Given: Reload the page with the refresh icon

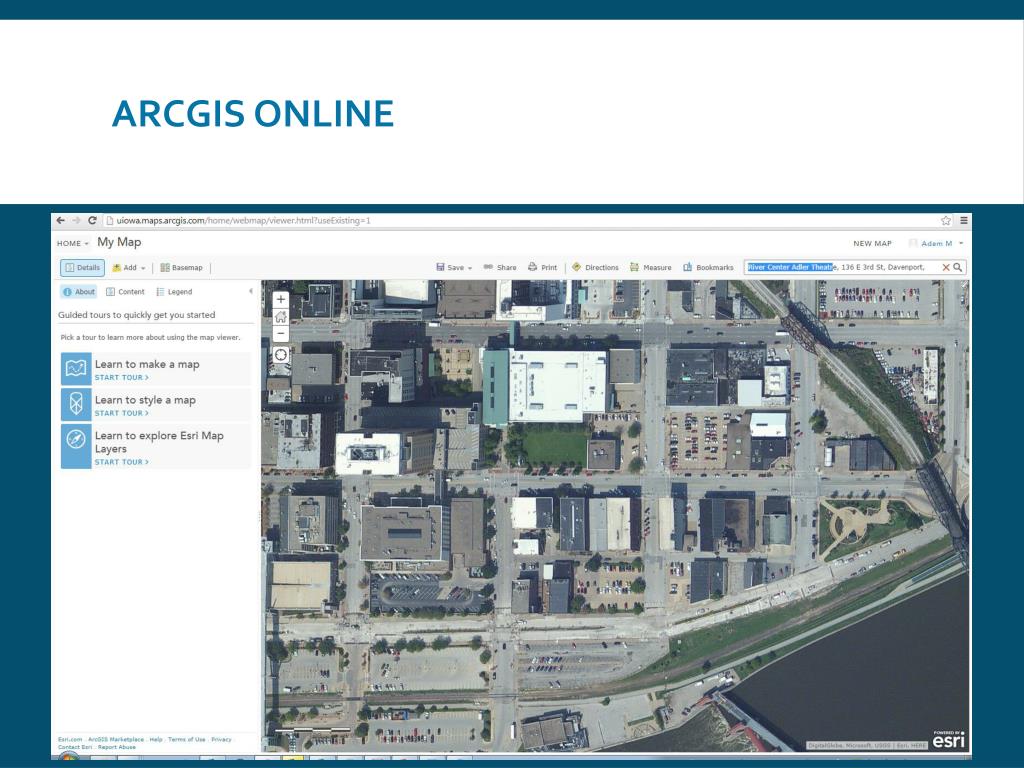Looking at the screenshot, I should [x=92, y=221].
